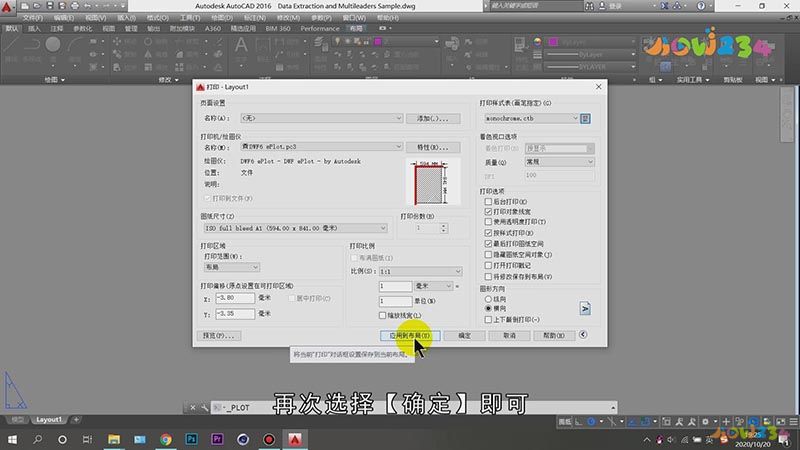Open Photoshop from the taskbar
Image resolution: width=800 pixels, height=450 pixels.
(191, 439)
